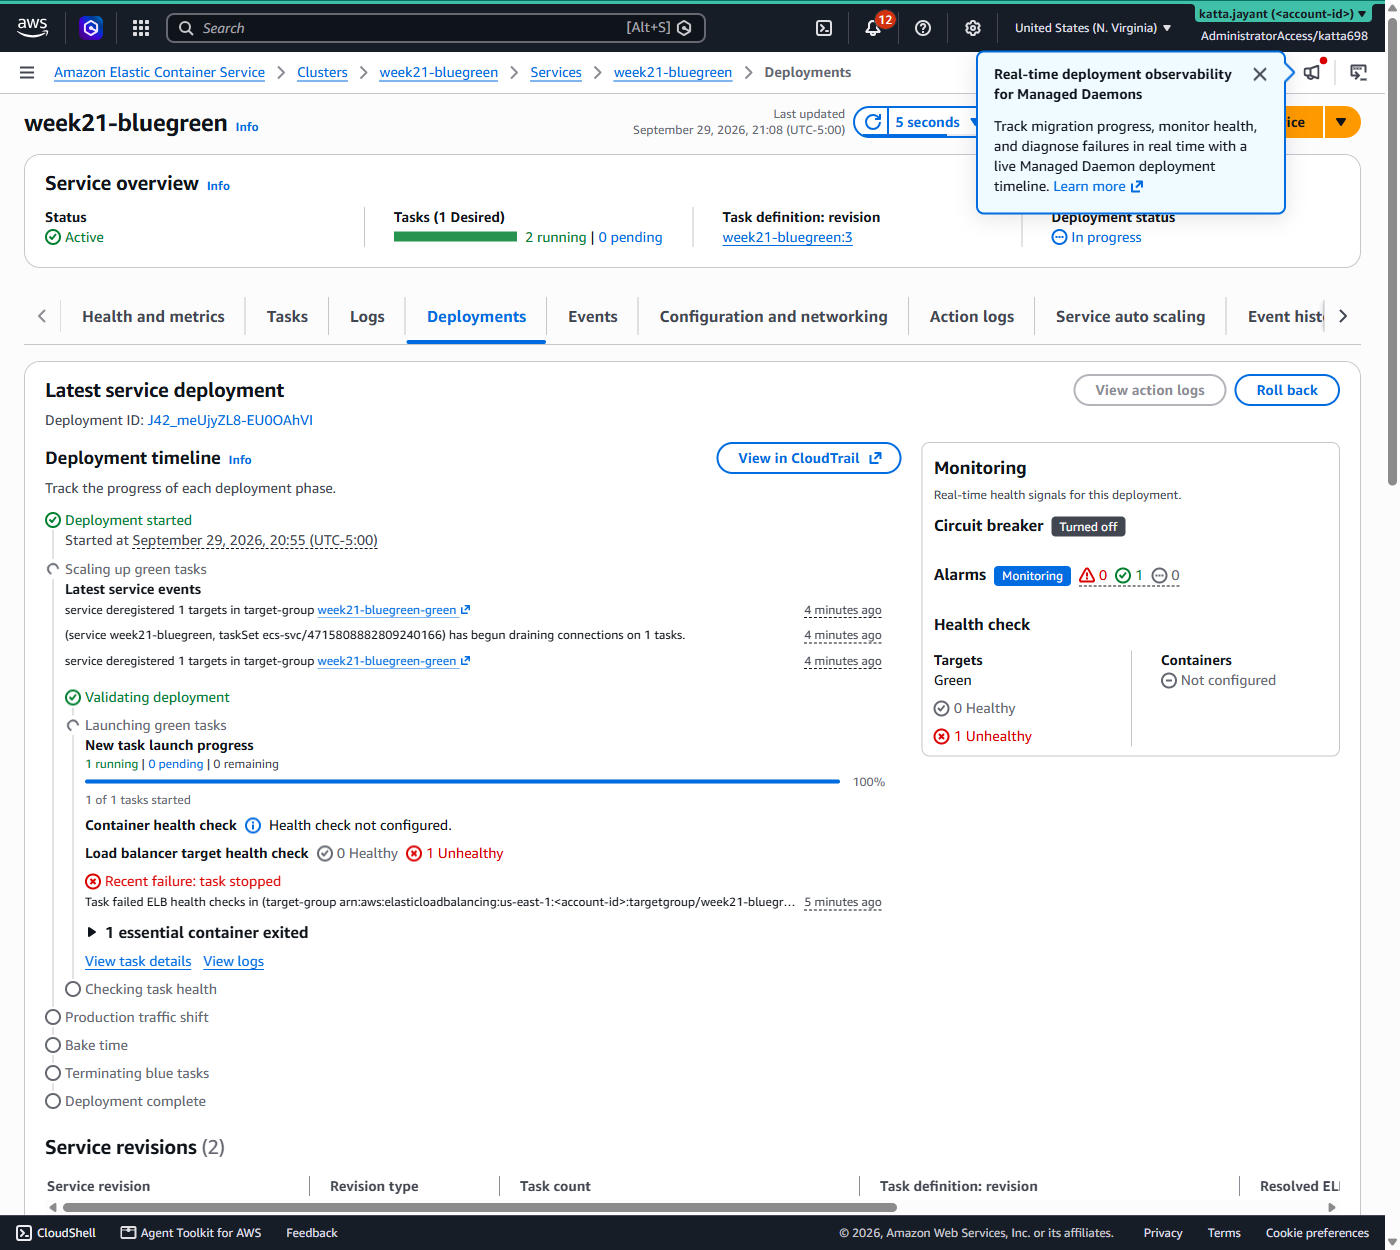
Task: Open the orange split button dropdown arrow
Action: pos(1341,122)
